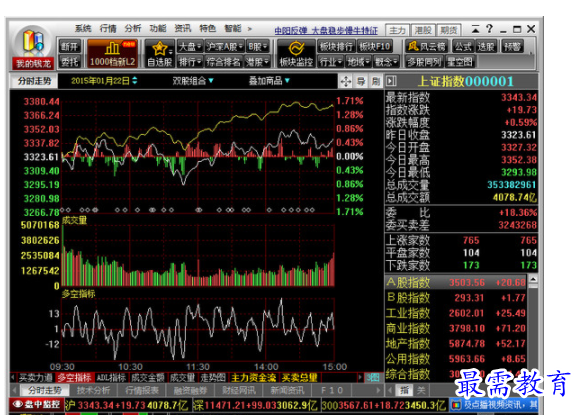Open the 系统 menu
579x415 pixels.
point(83,28)
